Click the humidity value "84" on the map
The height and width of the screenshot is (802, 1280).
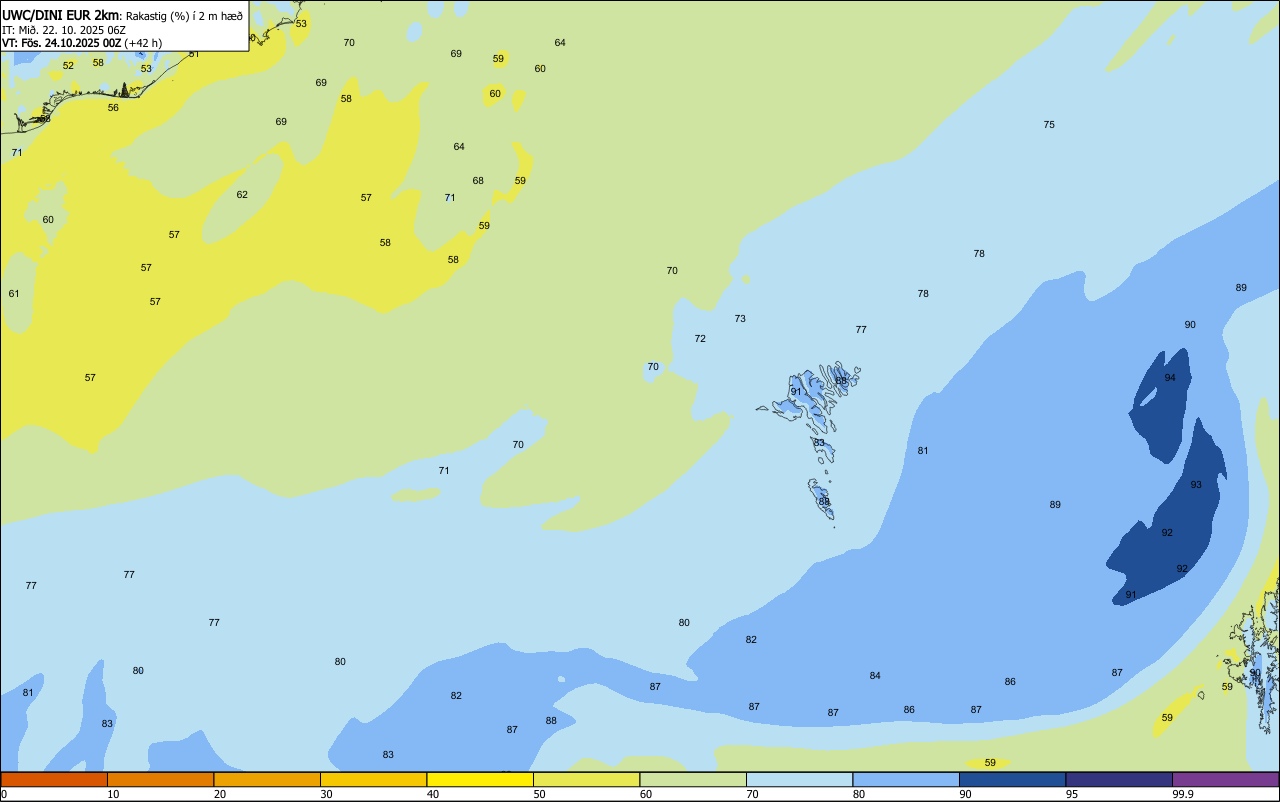tap(875, 676)
